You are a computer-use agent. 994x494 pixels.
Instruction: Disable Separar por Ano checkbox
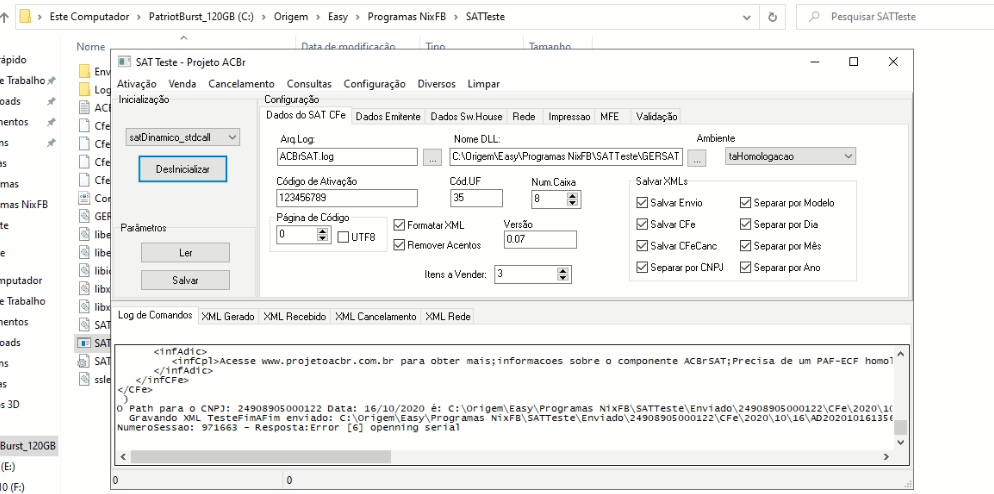746,268
